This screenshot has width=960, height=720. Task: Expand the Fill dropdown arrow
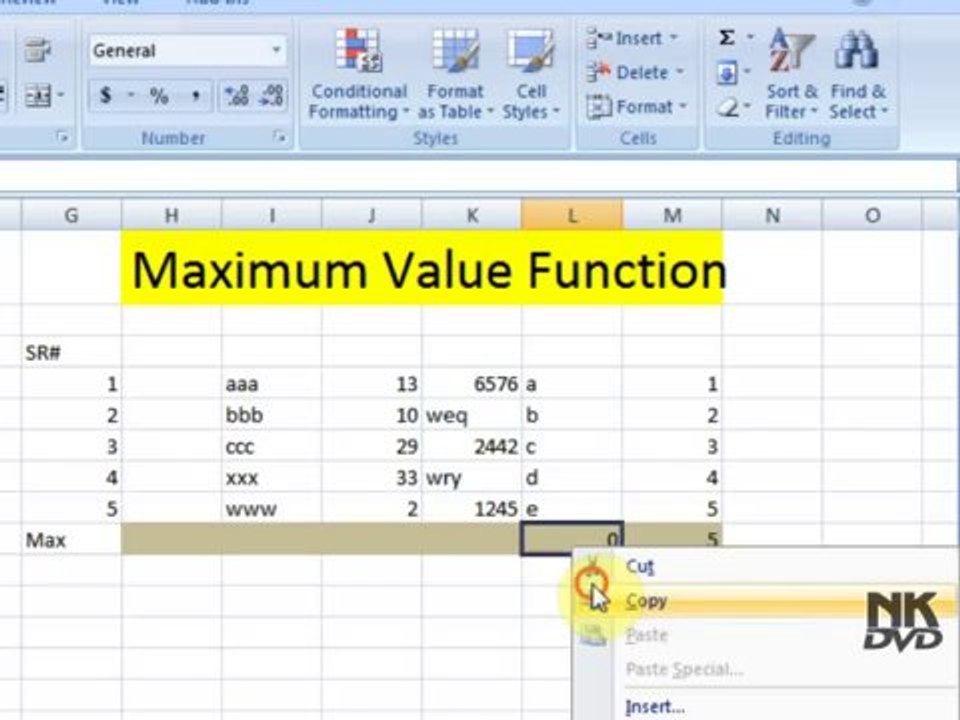coord(747,73)
